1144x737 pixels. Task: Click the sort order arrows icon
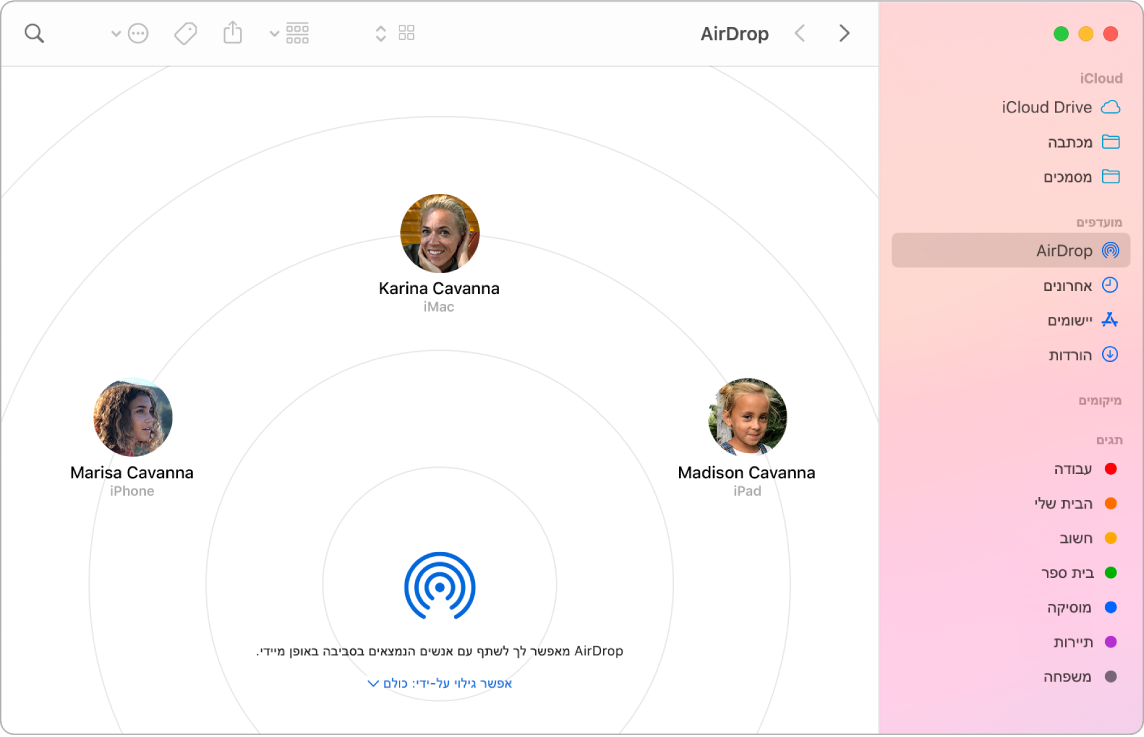(380, 33)
